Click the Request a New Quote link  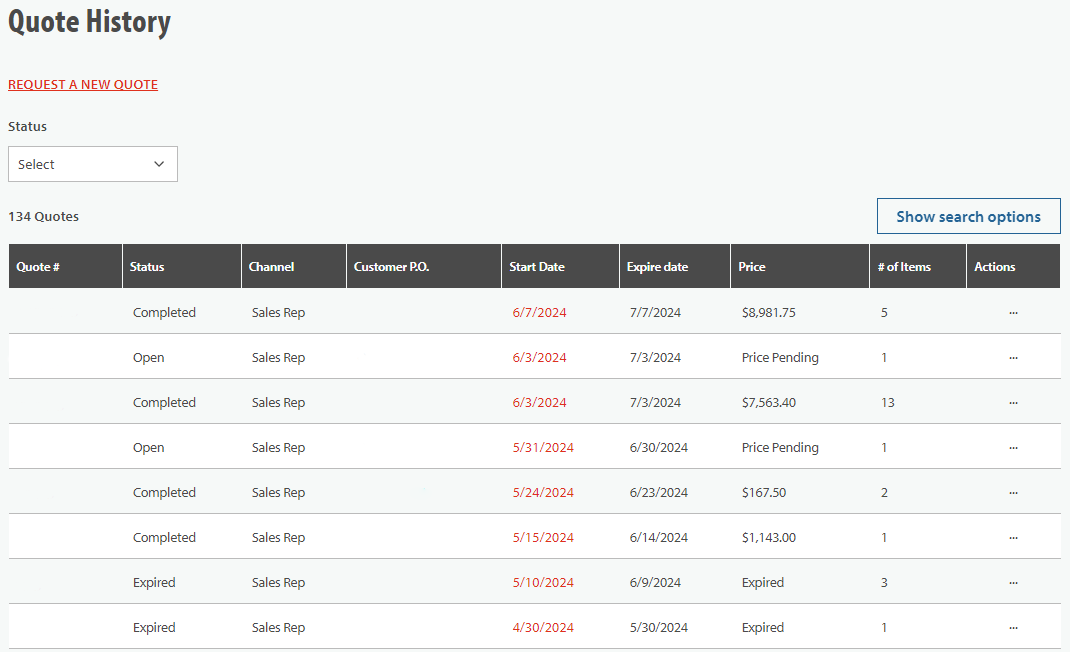coord(83,85)
